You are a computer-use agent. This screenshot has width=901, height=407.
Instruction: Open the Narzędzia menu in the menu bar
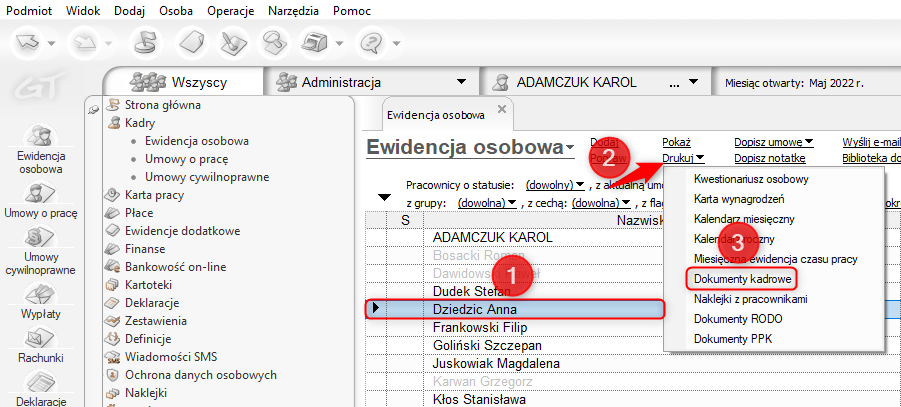coord(291,11)
